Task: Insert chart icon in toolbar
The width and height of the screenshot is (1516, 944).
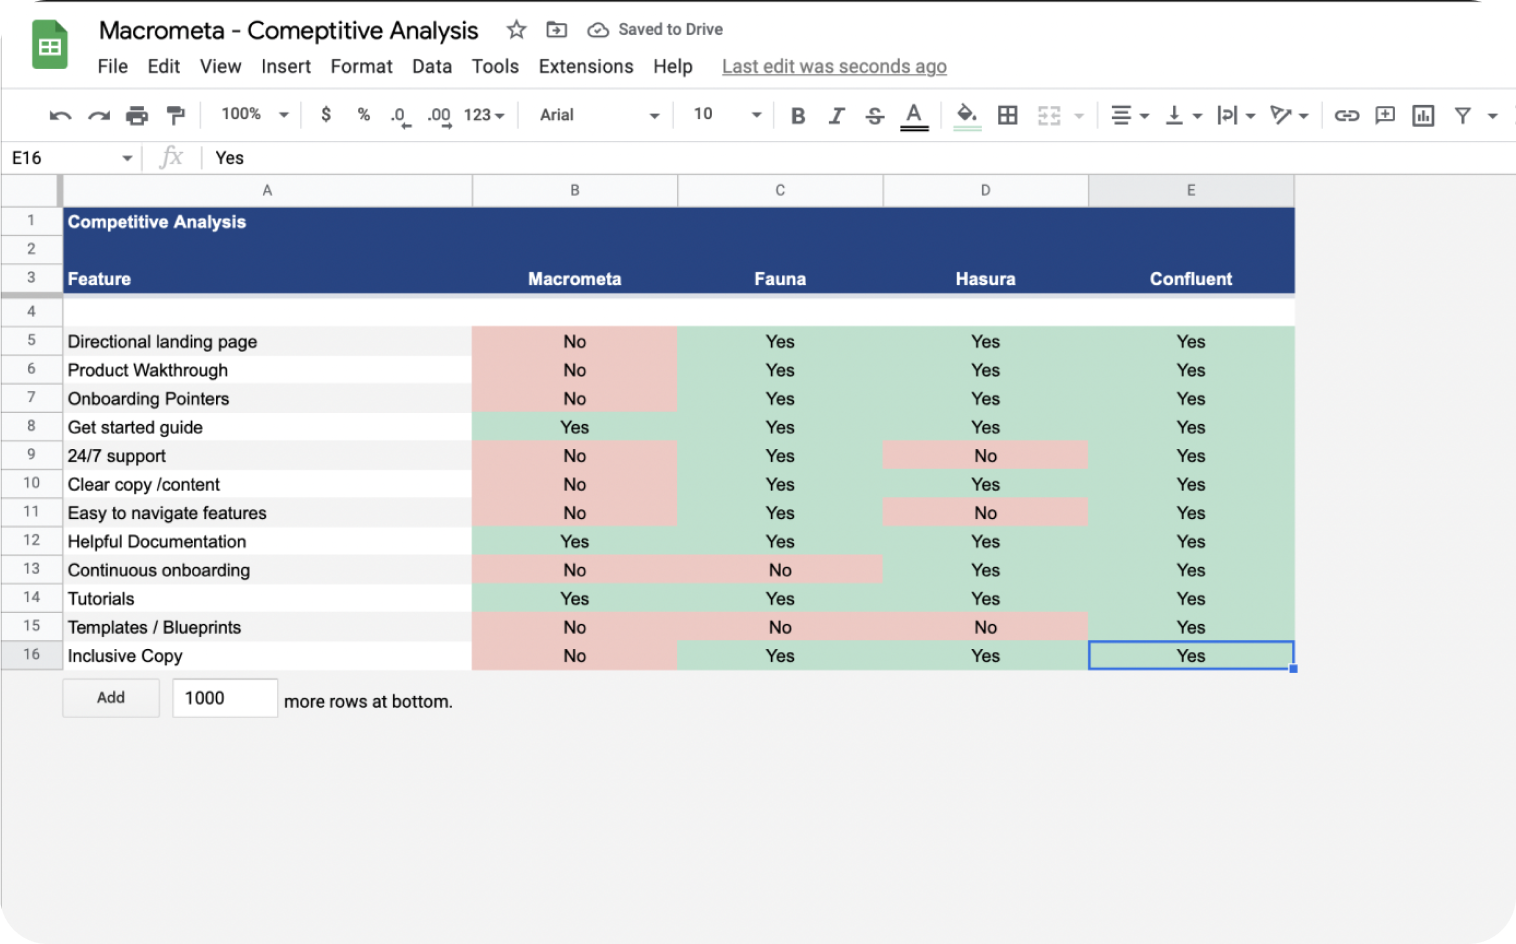Action: click(1423, 116)
